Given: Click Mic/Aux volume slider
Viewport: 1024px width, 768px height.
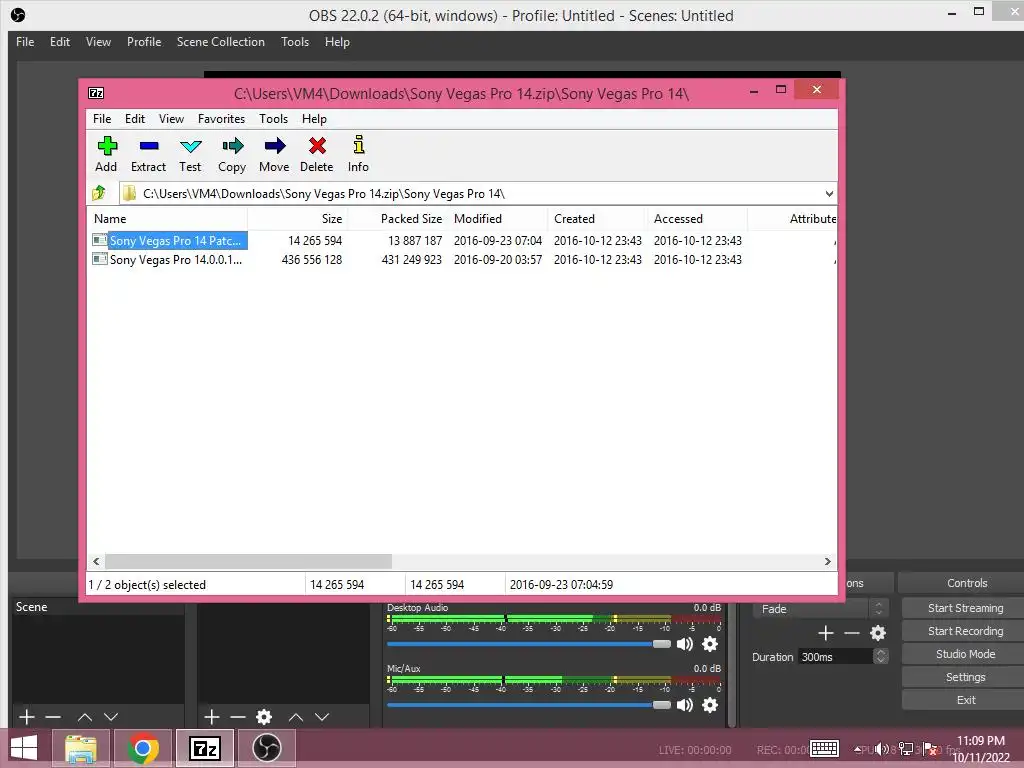Looking at the screenshot, I should point(529,705).
